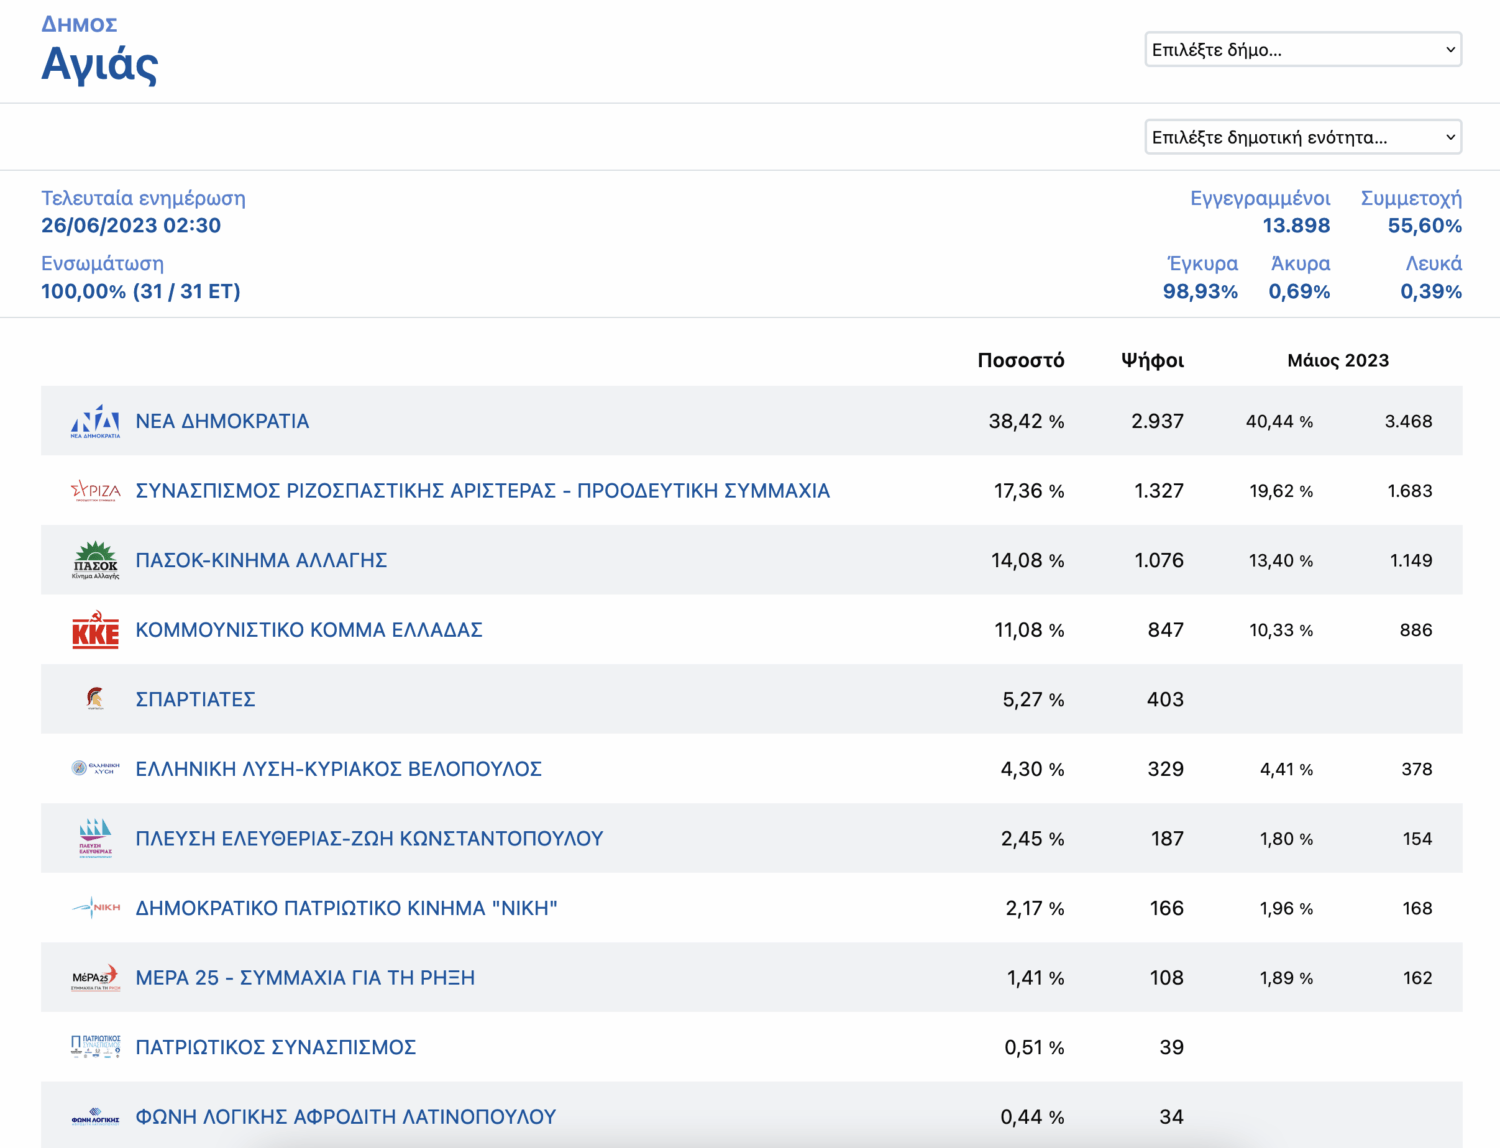The image size is (1500, 1148).
Task: Open the 'Επιλέξτε δημοτική ενότητα...' dropdown
Action: (x=1303, y=138)
